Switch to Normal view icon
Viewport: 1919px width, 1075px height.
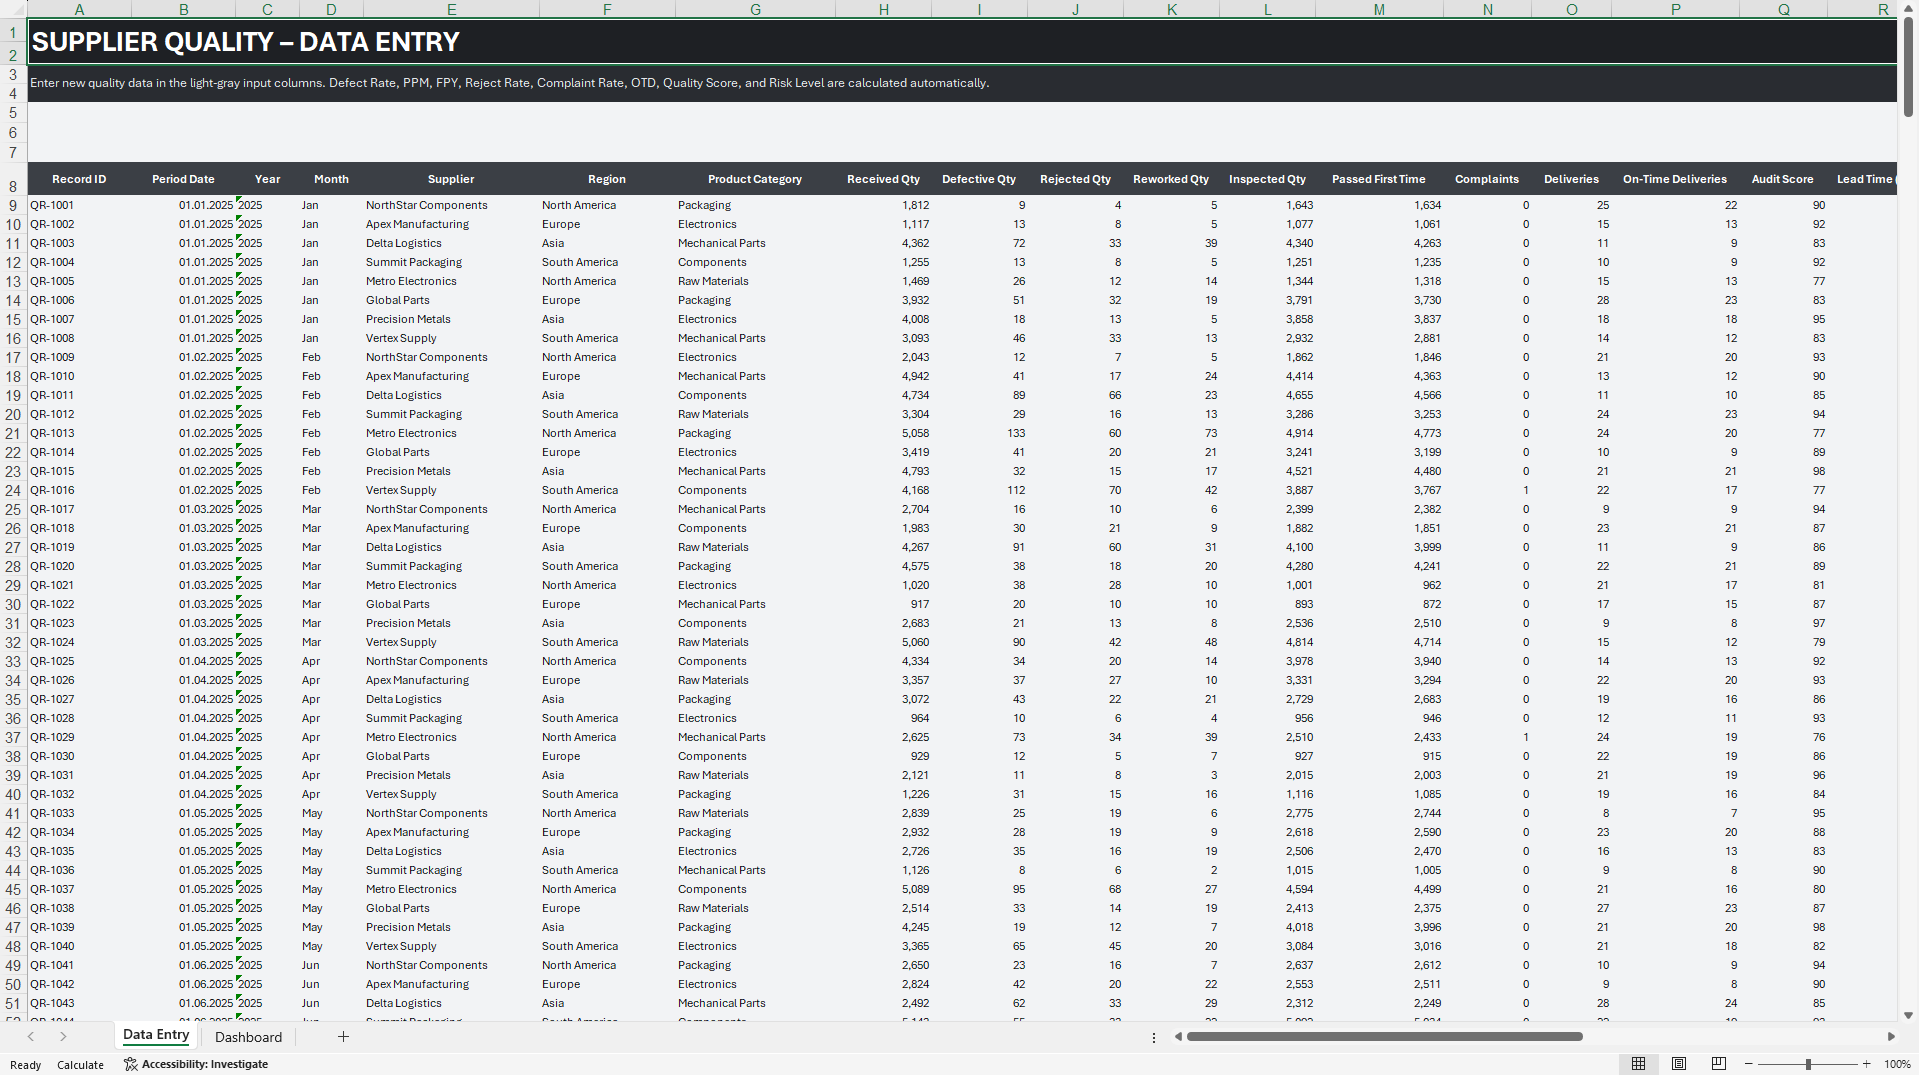[x=1638, y=1064]
